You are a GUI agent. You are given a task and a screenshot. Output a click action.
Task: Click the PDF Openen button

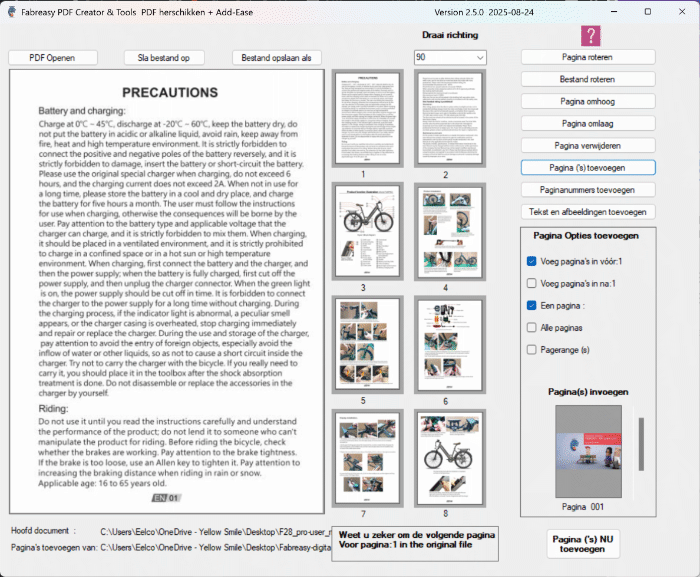[x=54, y=58]
